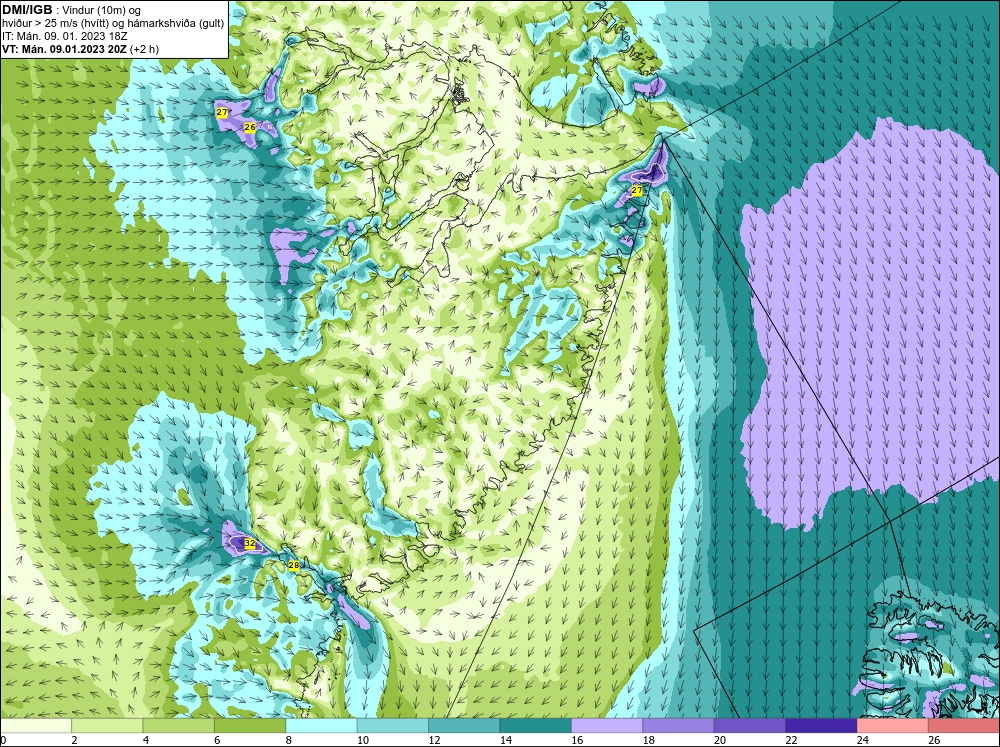Click the yellow gust label 28
The height and width of the screenshot is (747, 1000).
[x=293, y=565]
